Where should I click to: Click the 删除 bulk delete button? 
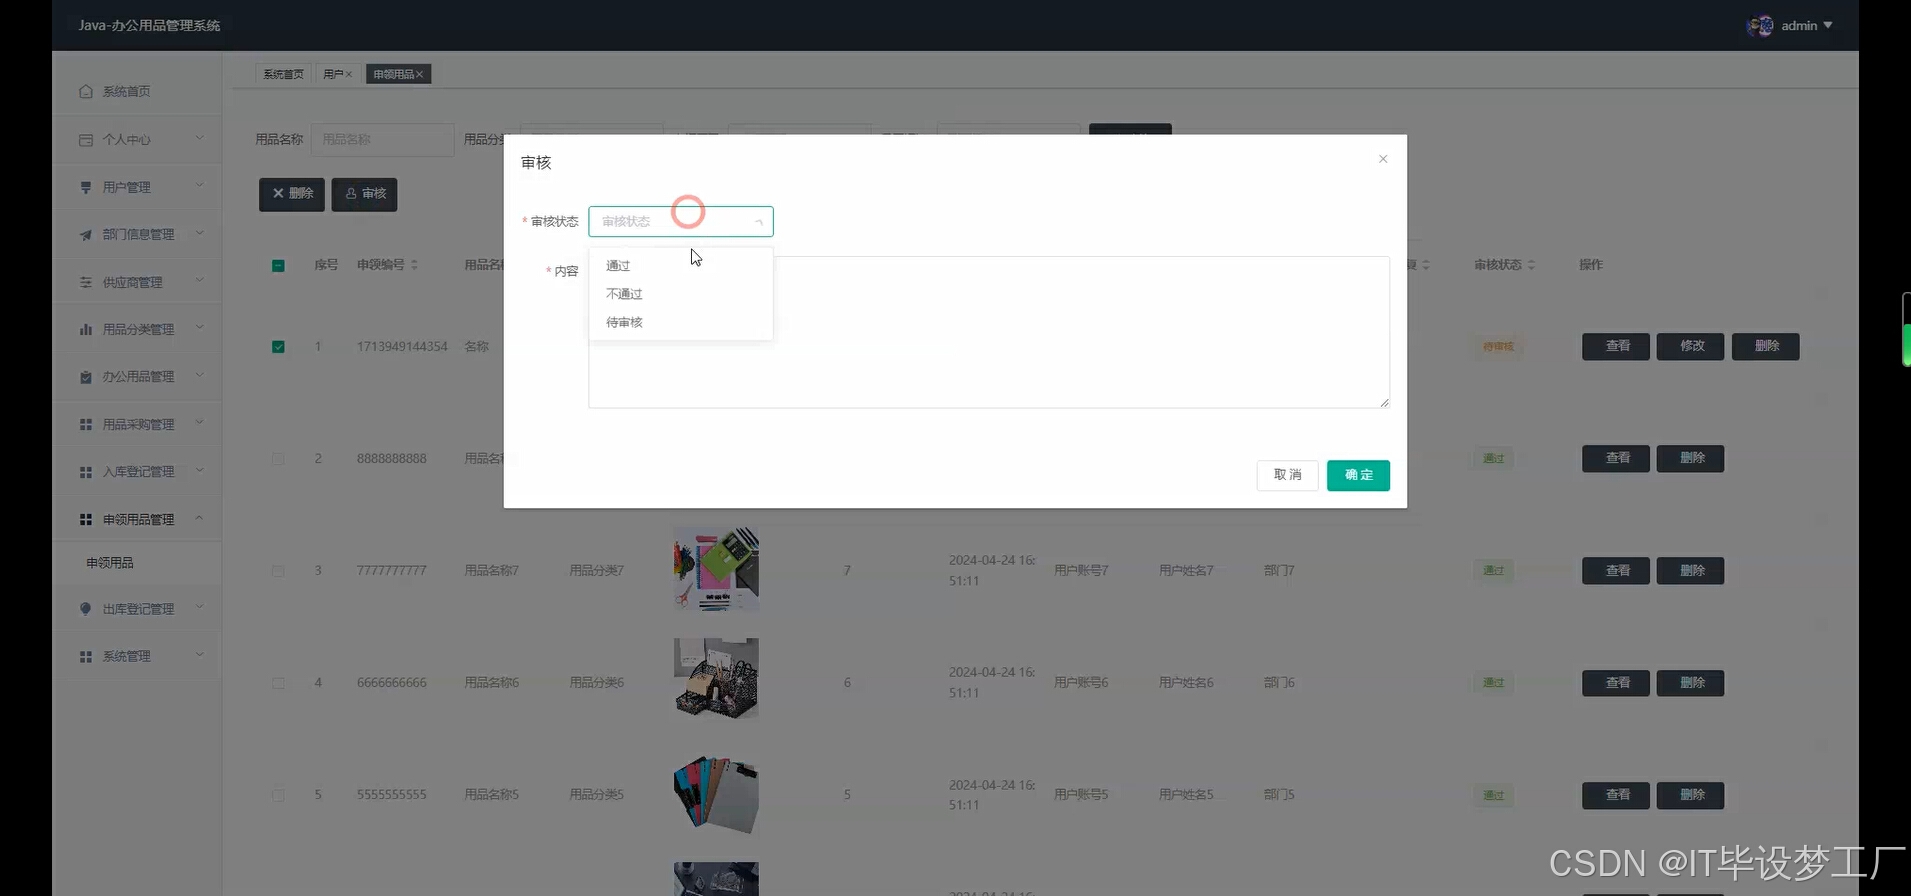(292, 194)
